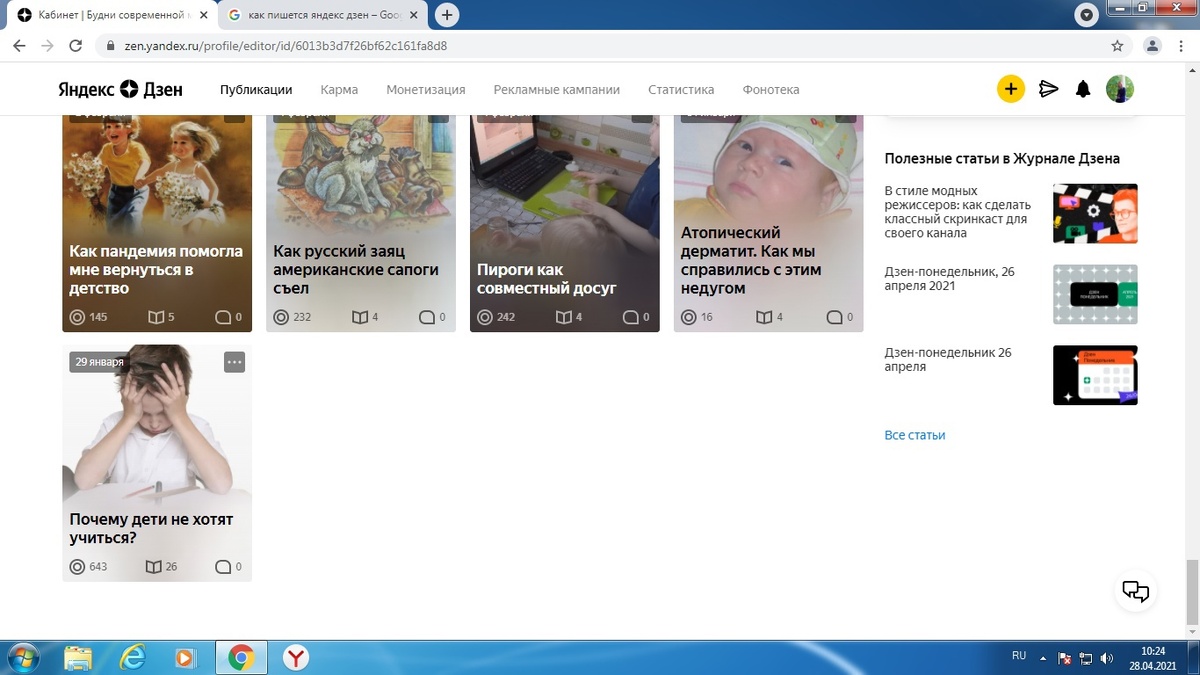This screenshot has height=675, width=1200.
Task: Click views icon showing 16 on dermatitis card
Action: (688, 317)
